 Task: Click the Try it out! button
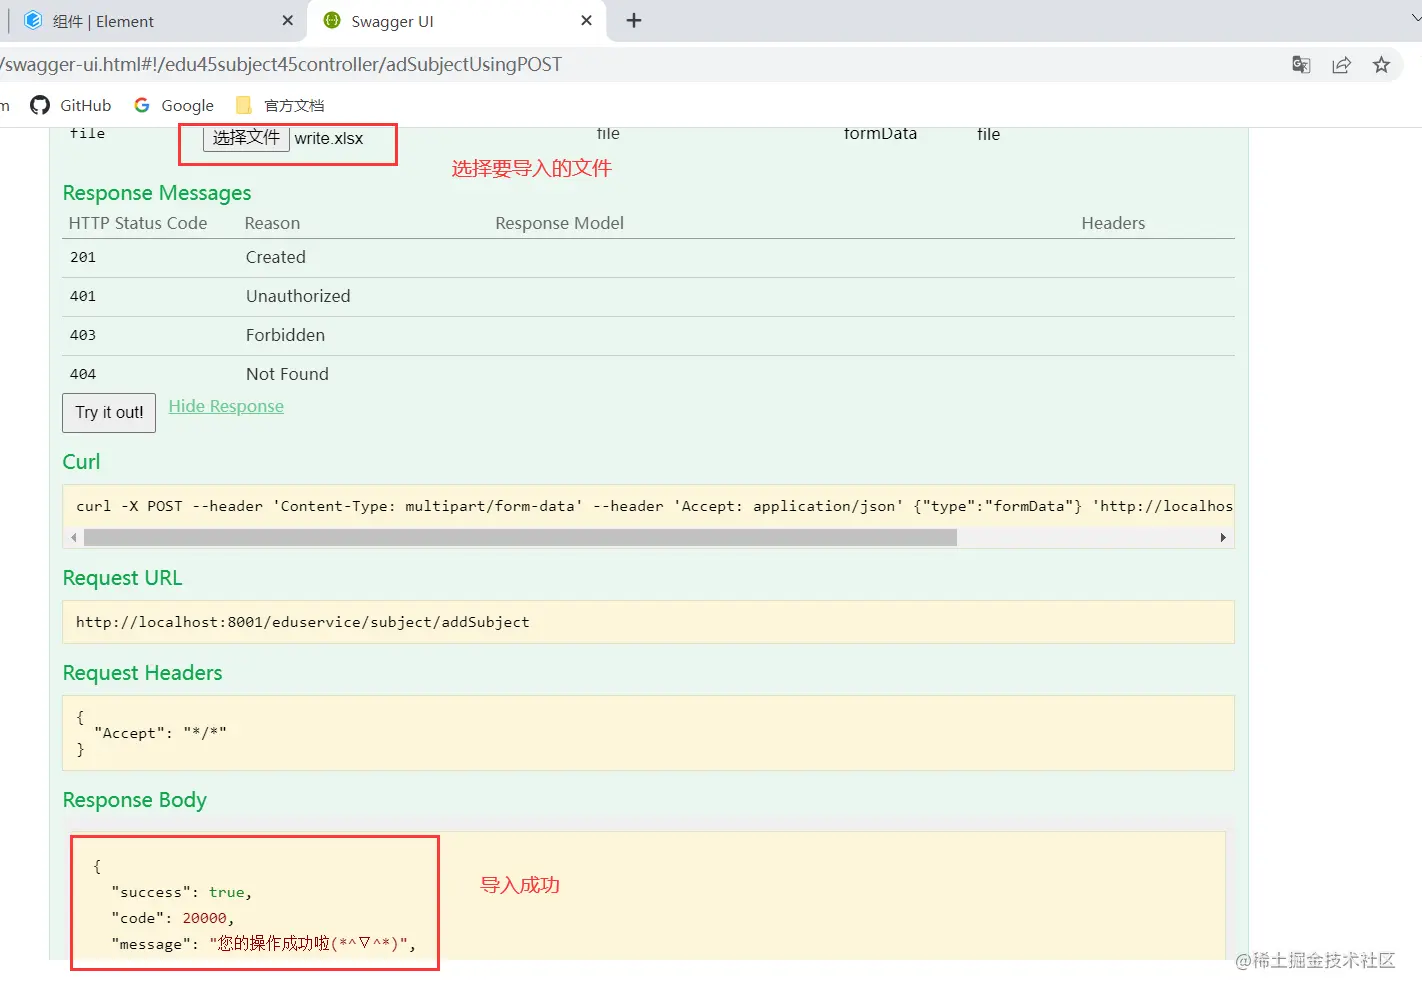click(109, 413)
